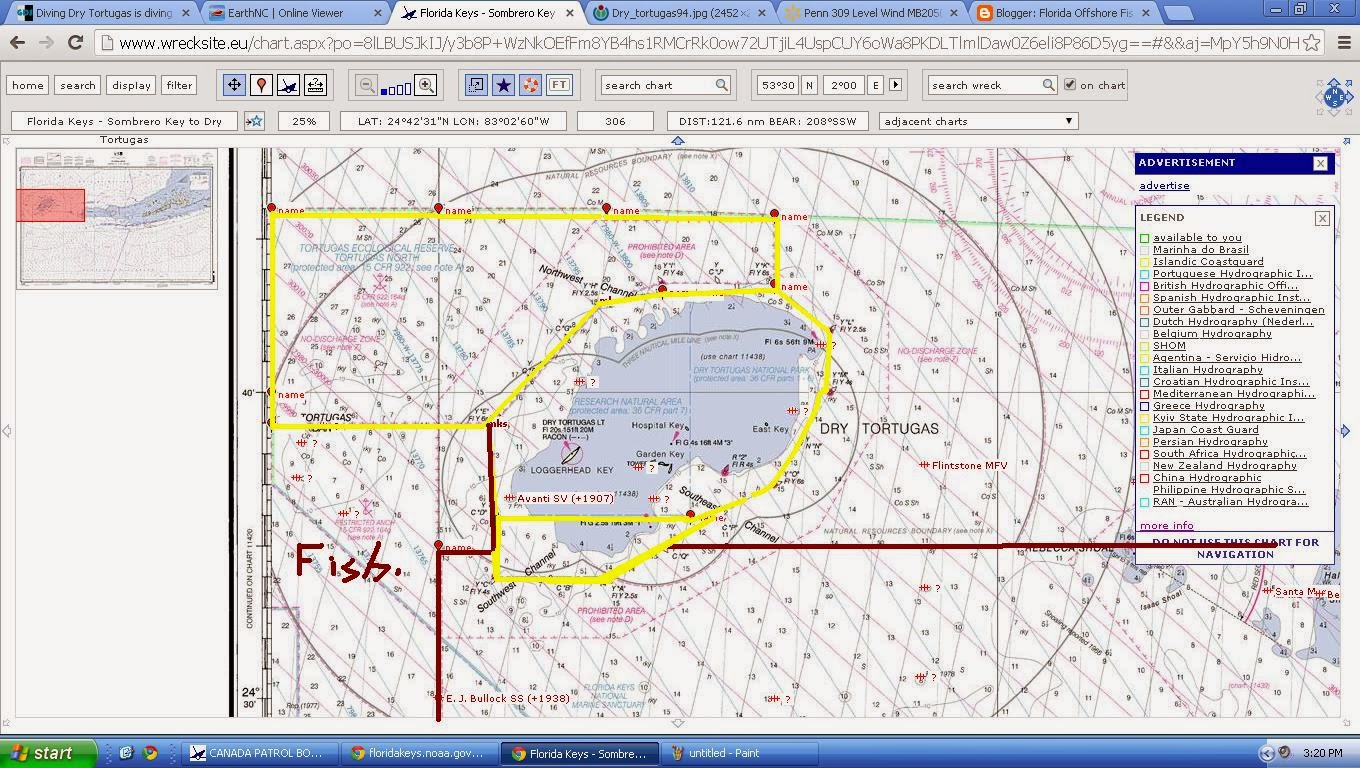Click the more info link in legend
This screenshot has width=1360, height=768.
click(x=1167, y=525)
